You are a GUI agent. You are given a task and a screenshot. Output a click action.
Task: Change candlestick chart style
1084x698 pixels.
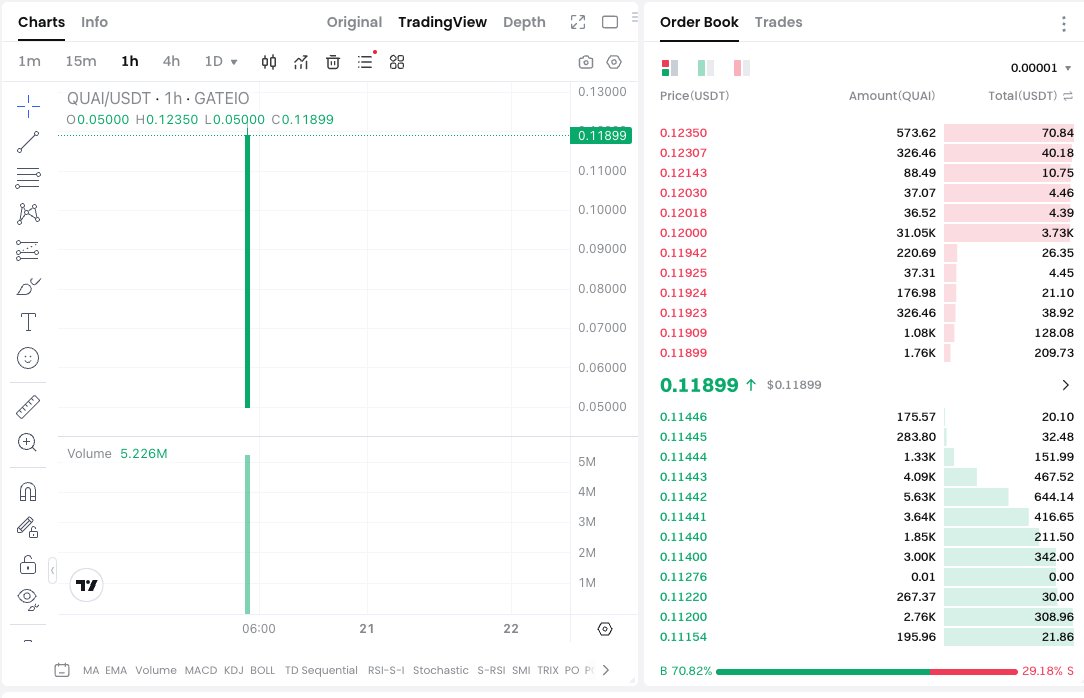(x=269, y=62)
